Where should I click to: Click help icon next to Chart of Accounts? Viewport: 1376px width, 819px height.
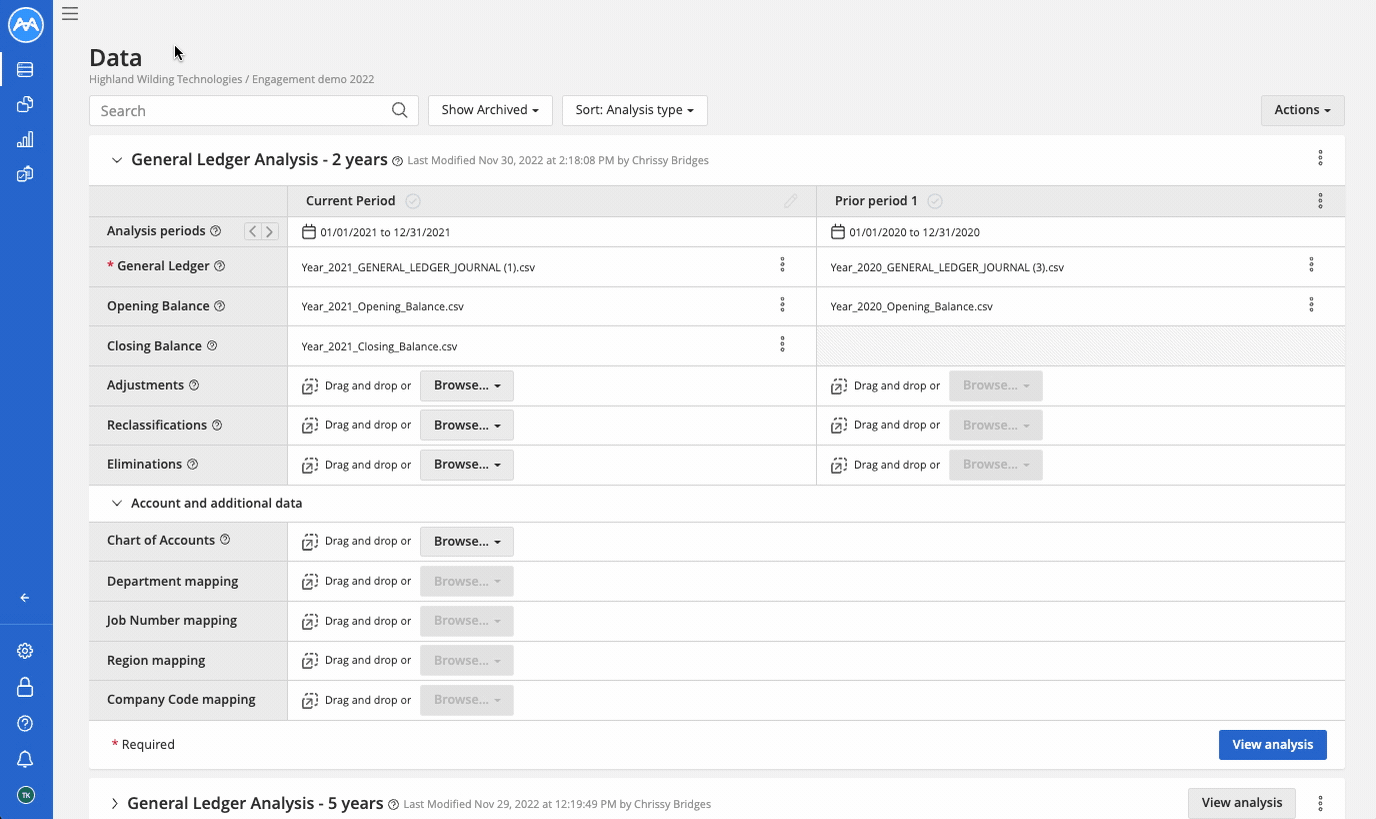[x=225, y=540]
